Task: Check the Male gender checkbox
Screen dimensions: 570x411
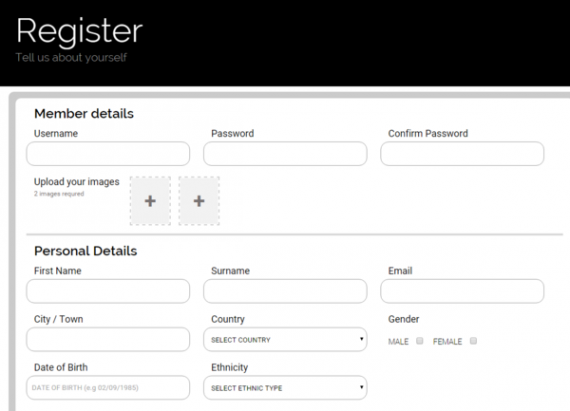Action: [420, 341]
